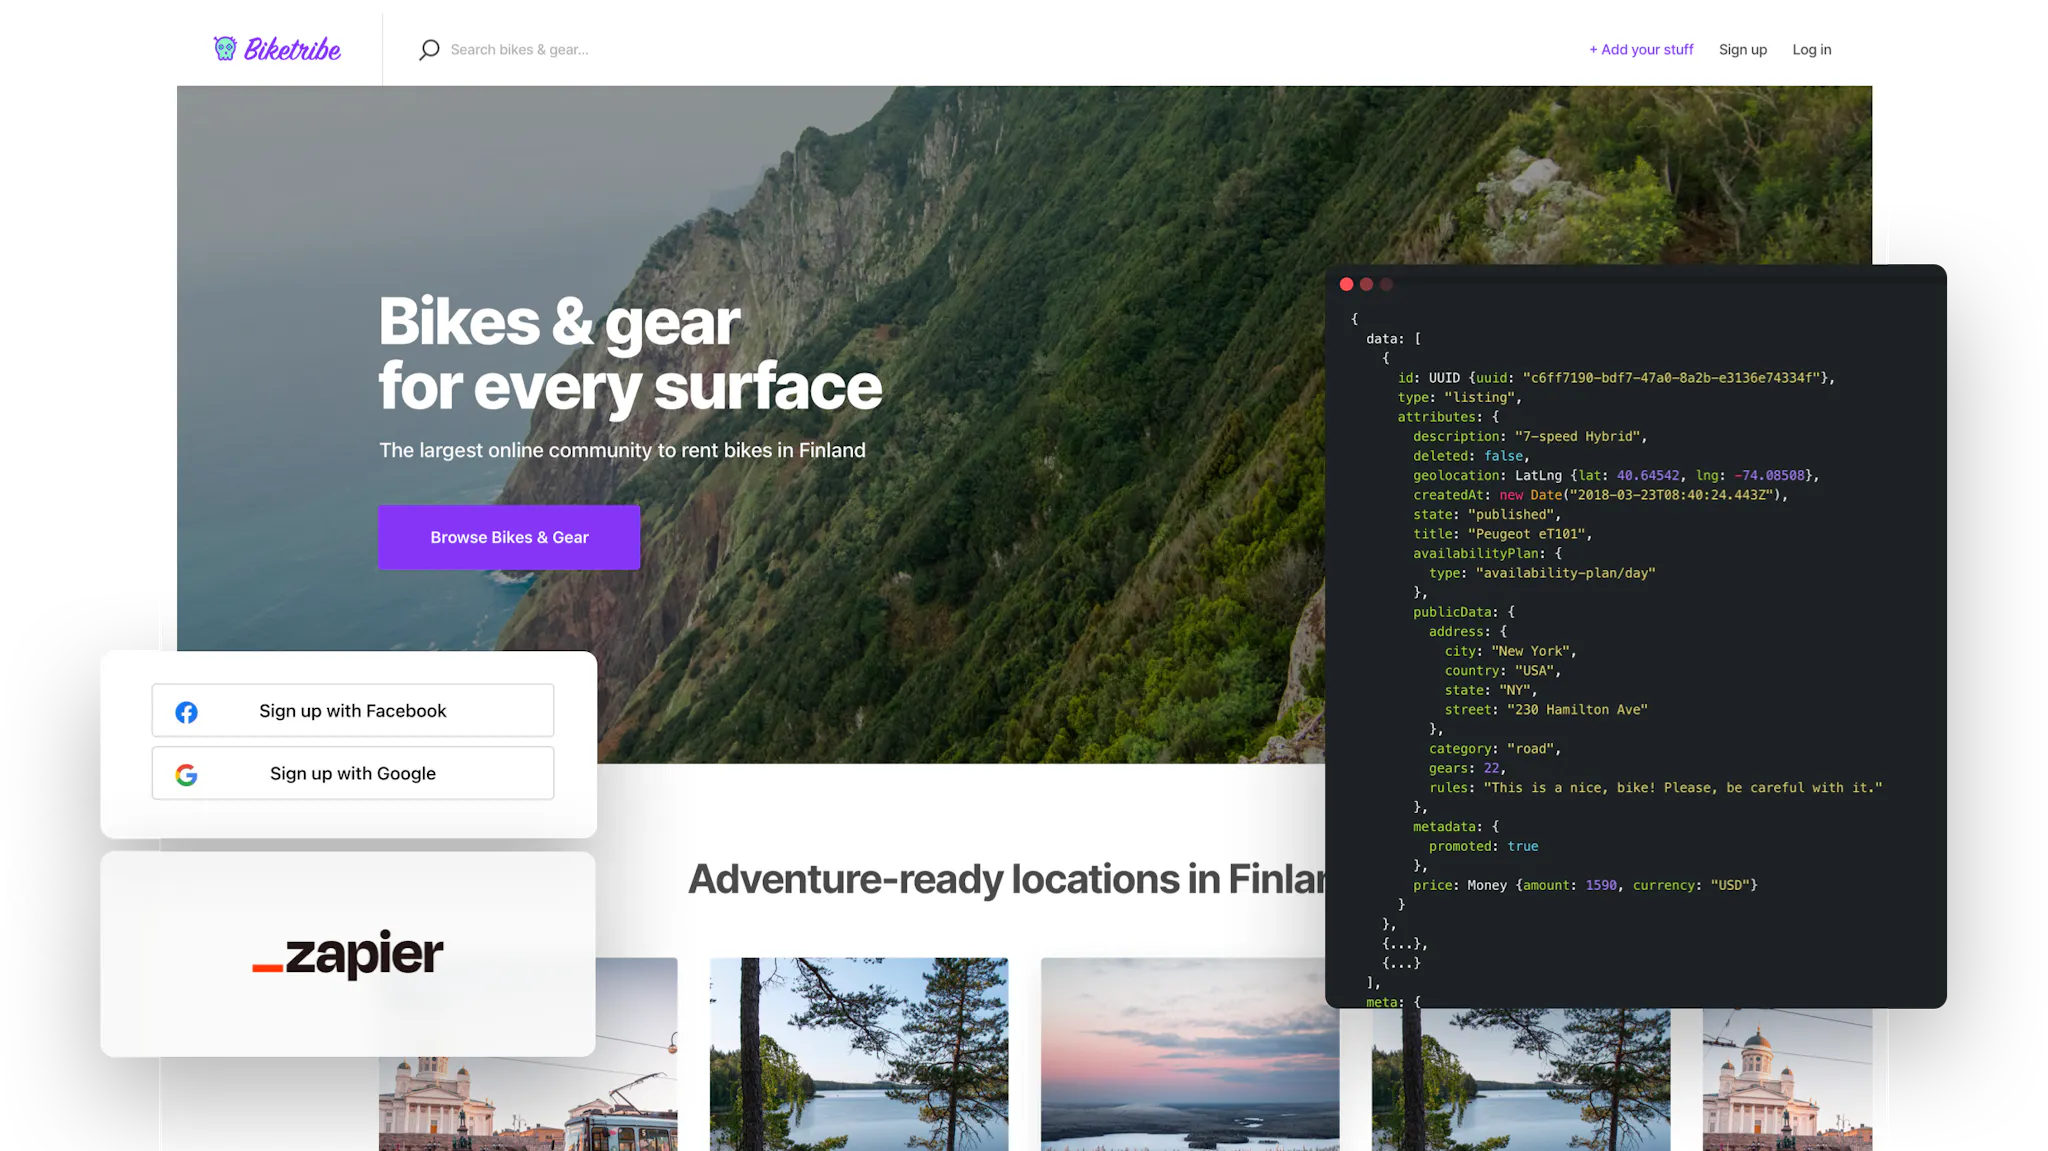Select the rules string This is a nice, bike!

pyautogui.click(x=1683, y=787)
